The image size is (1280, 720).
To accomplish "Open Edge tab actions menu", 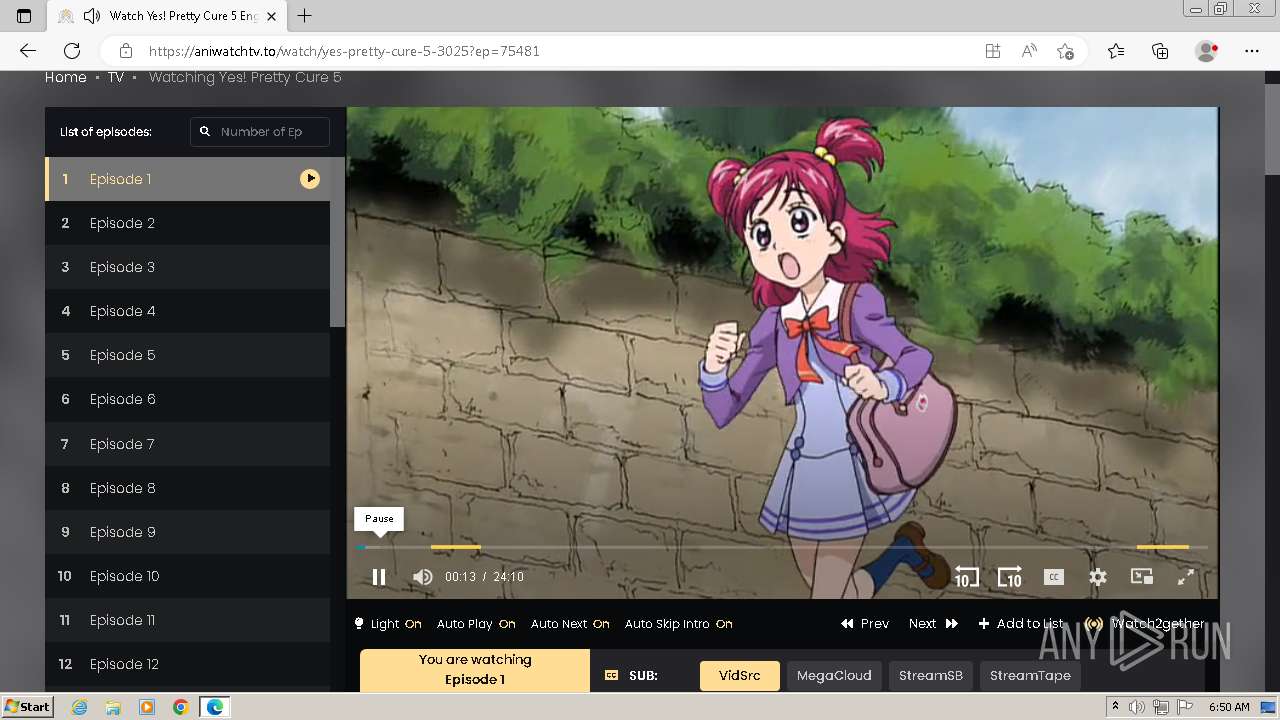I will (24, 16).
